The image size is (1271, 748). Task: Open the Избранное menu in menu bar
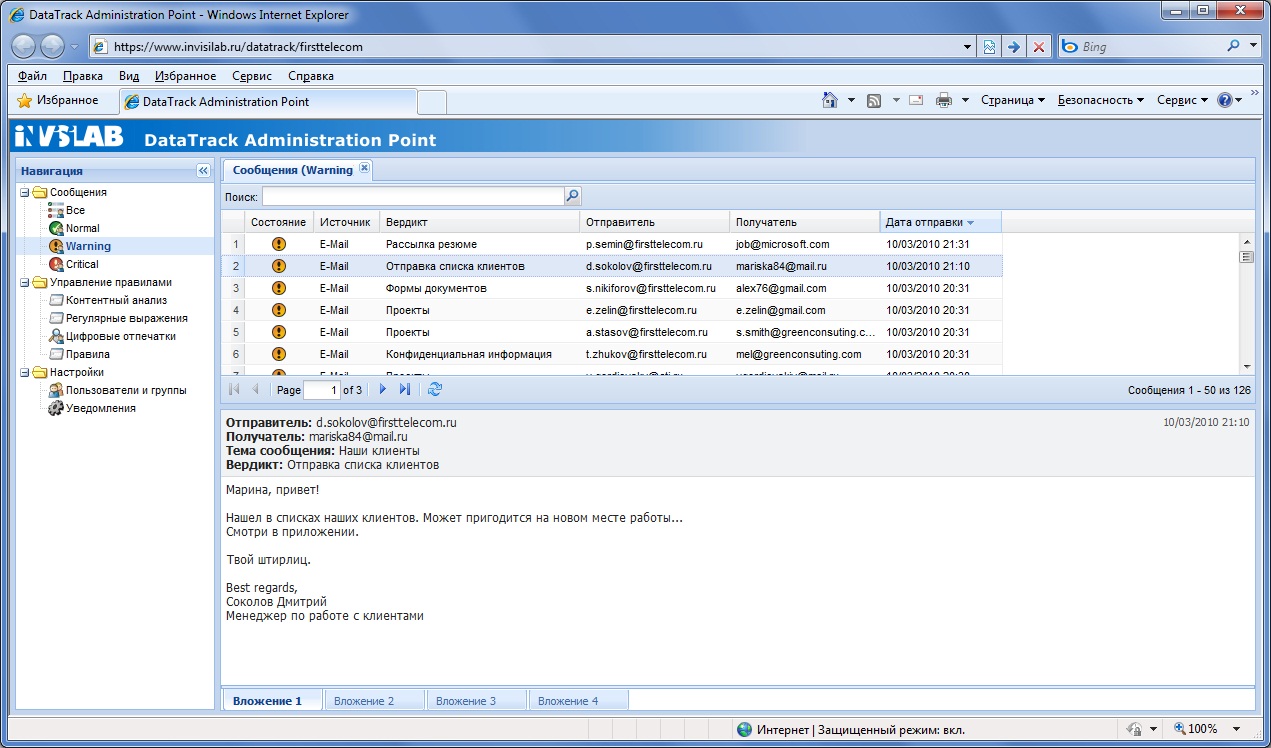point(185,76)
